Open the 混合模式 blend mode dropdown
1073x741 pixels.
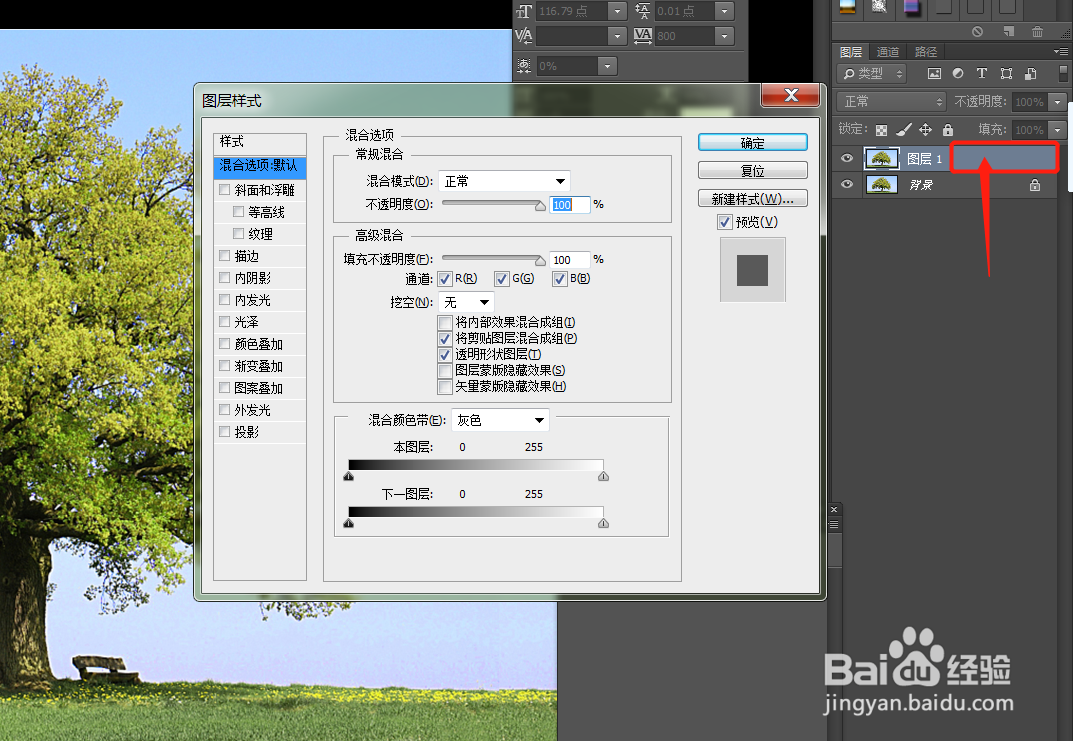point(504,181)
